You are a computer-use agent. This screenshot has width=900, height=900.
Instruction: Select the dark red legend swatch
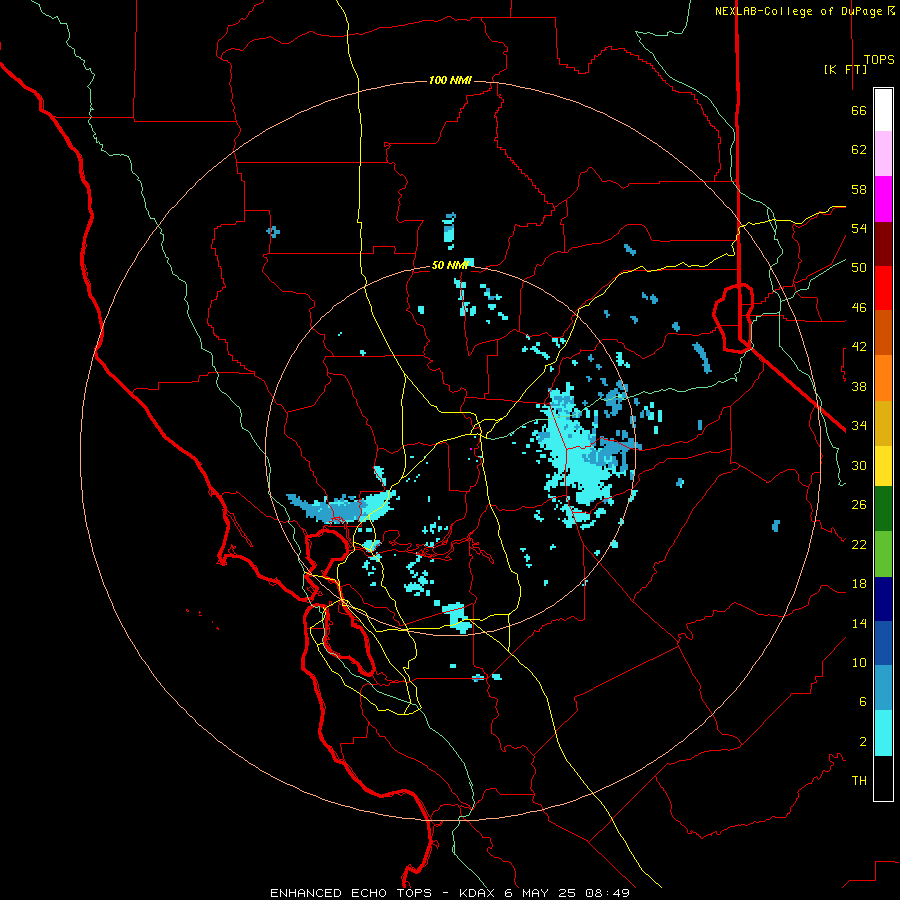883,244
